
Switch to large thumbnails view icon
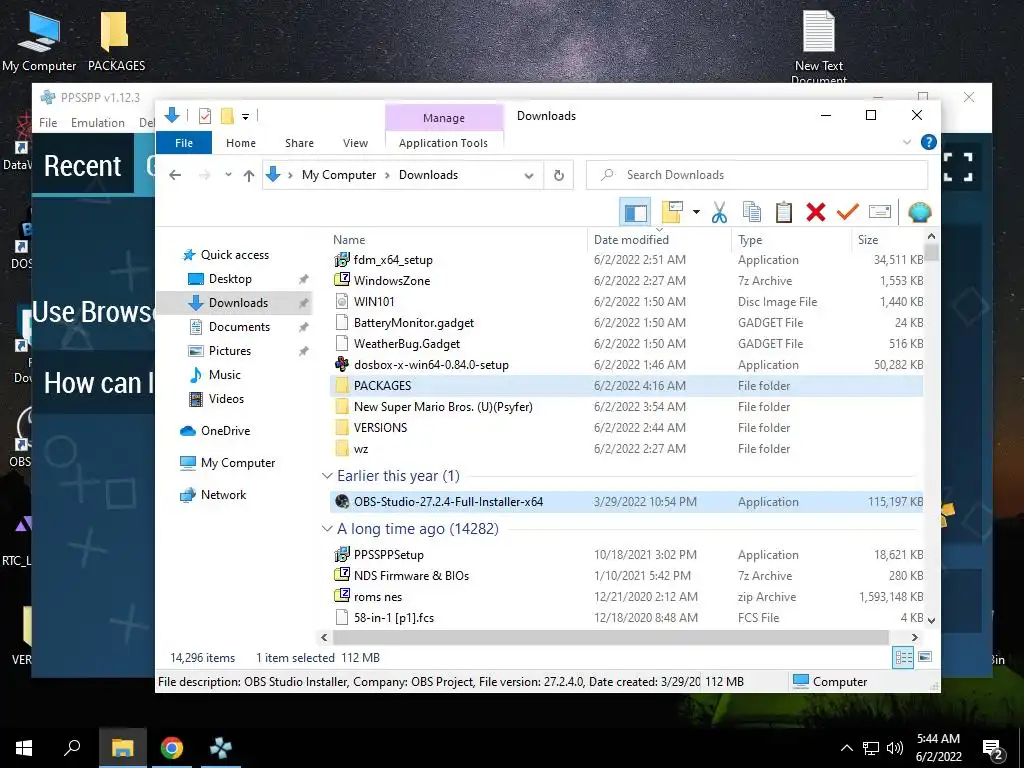coord(925,657)
